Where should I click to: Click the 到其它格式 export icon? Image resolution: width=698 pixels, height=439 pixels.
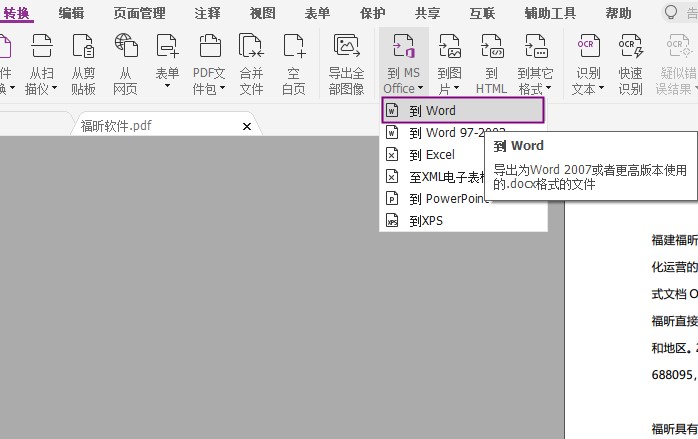[535, 45]
